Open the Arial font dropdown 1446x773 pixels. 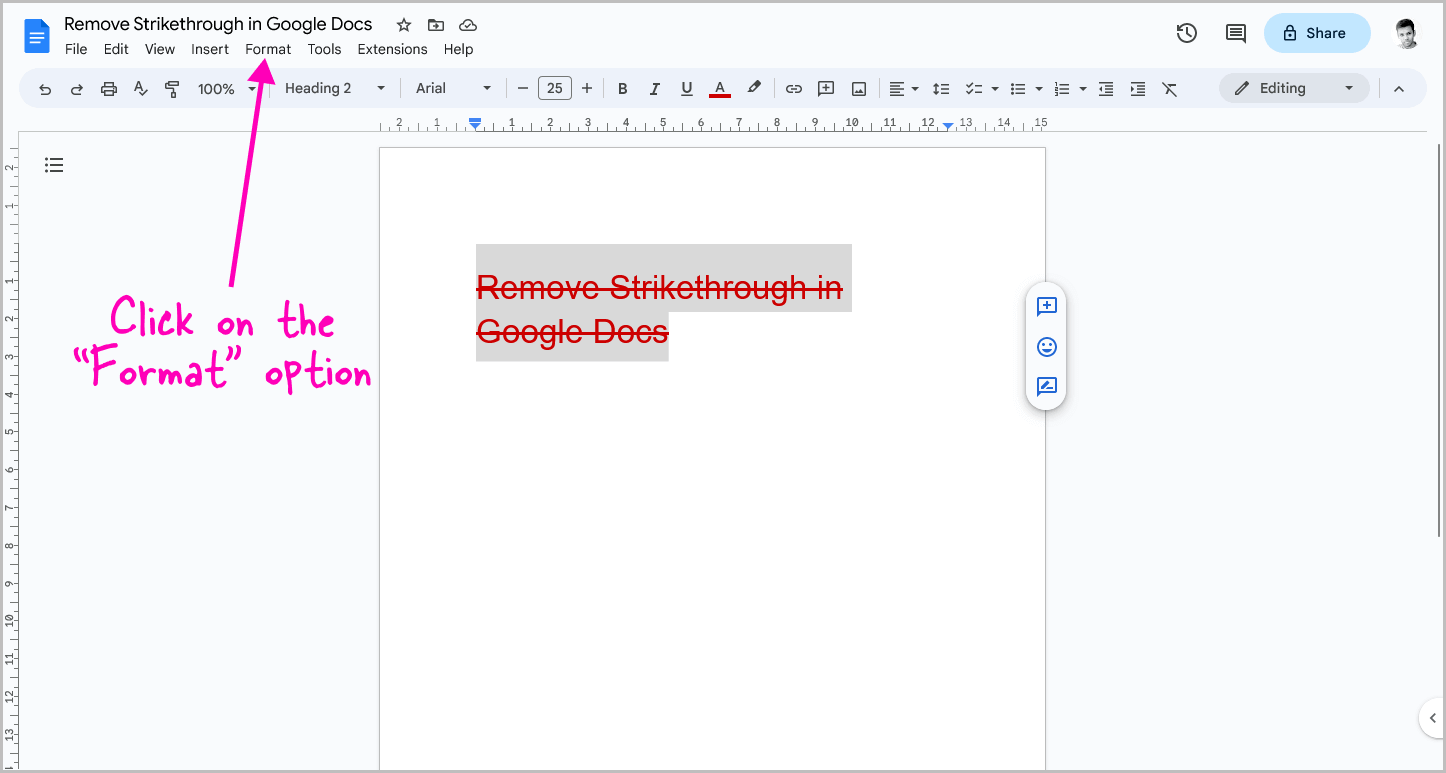pyautogui.click(x=452, y=88)
